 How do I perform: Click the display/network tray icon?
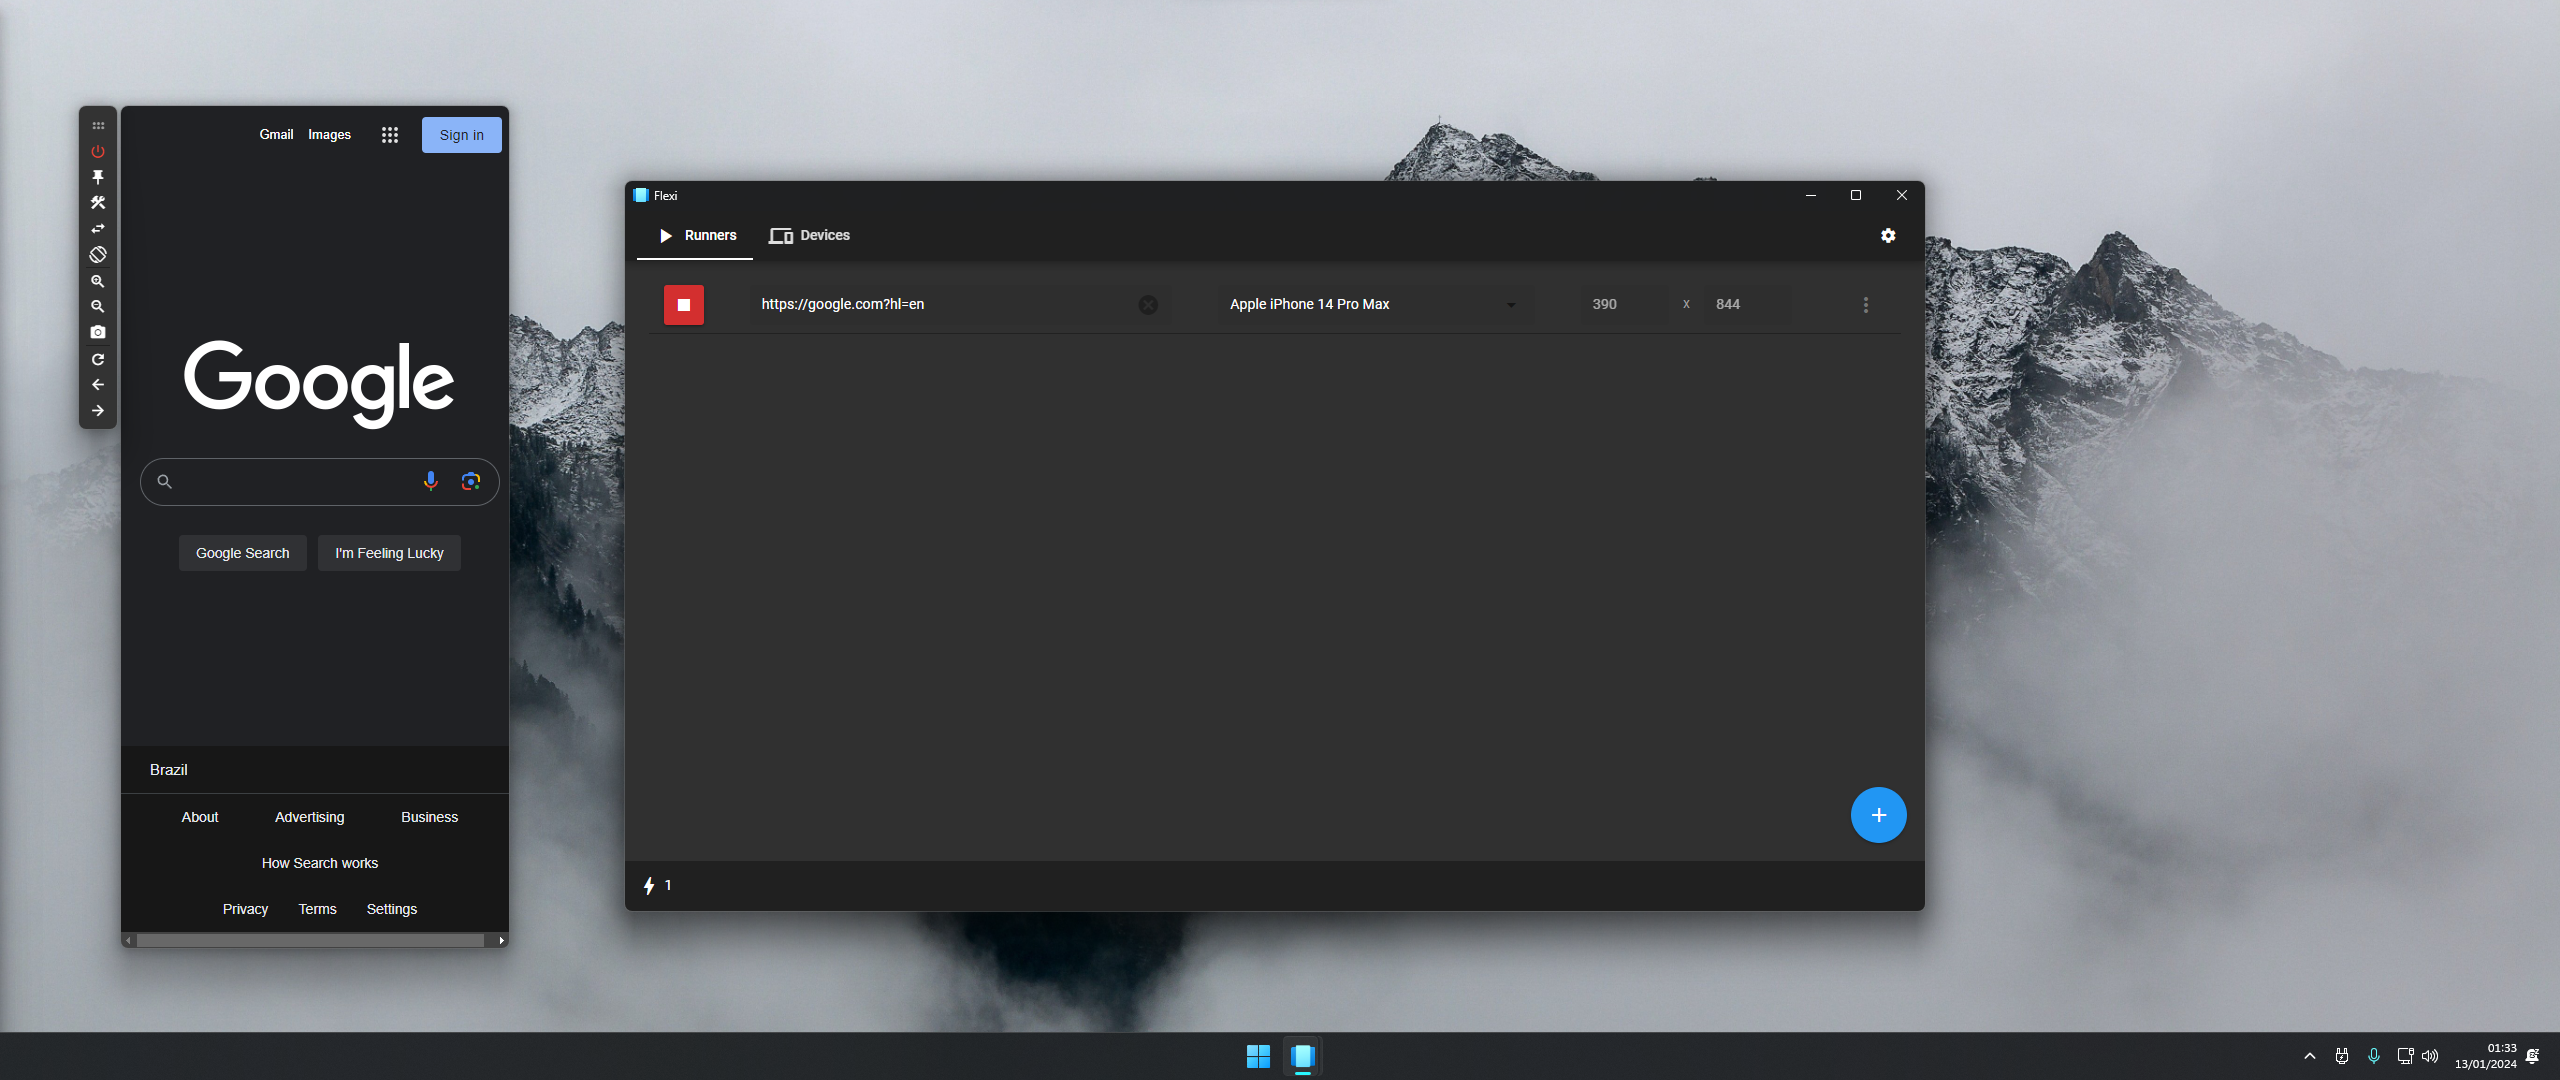click(2405, 1056)
